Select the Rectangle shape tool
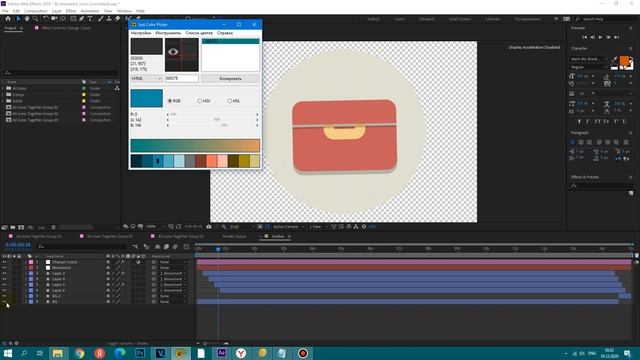The width and height of the screenshot is (640, 360). [x=73, y=19]
